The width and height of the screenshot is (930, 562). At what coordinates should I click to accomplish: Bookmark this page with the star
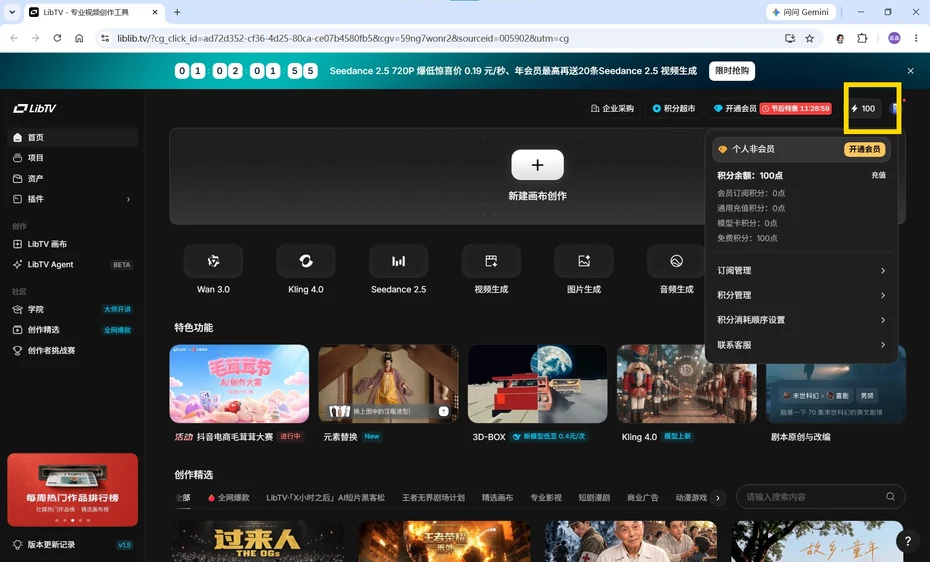click(x=810, y=38)
